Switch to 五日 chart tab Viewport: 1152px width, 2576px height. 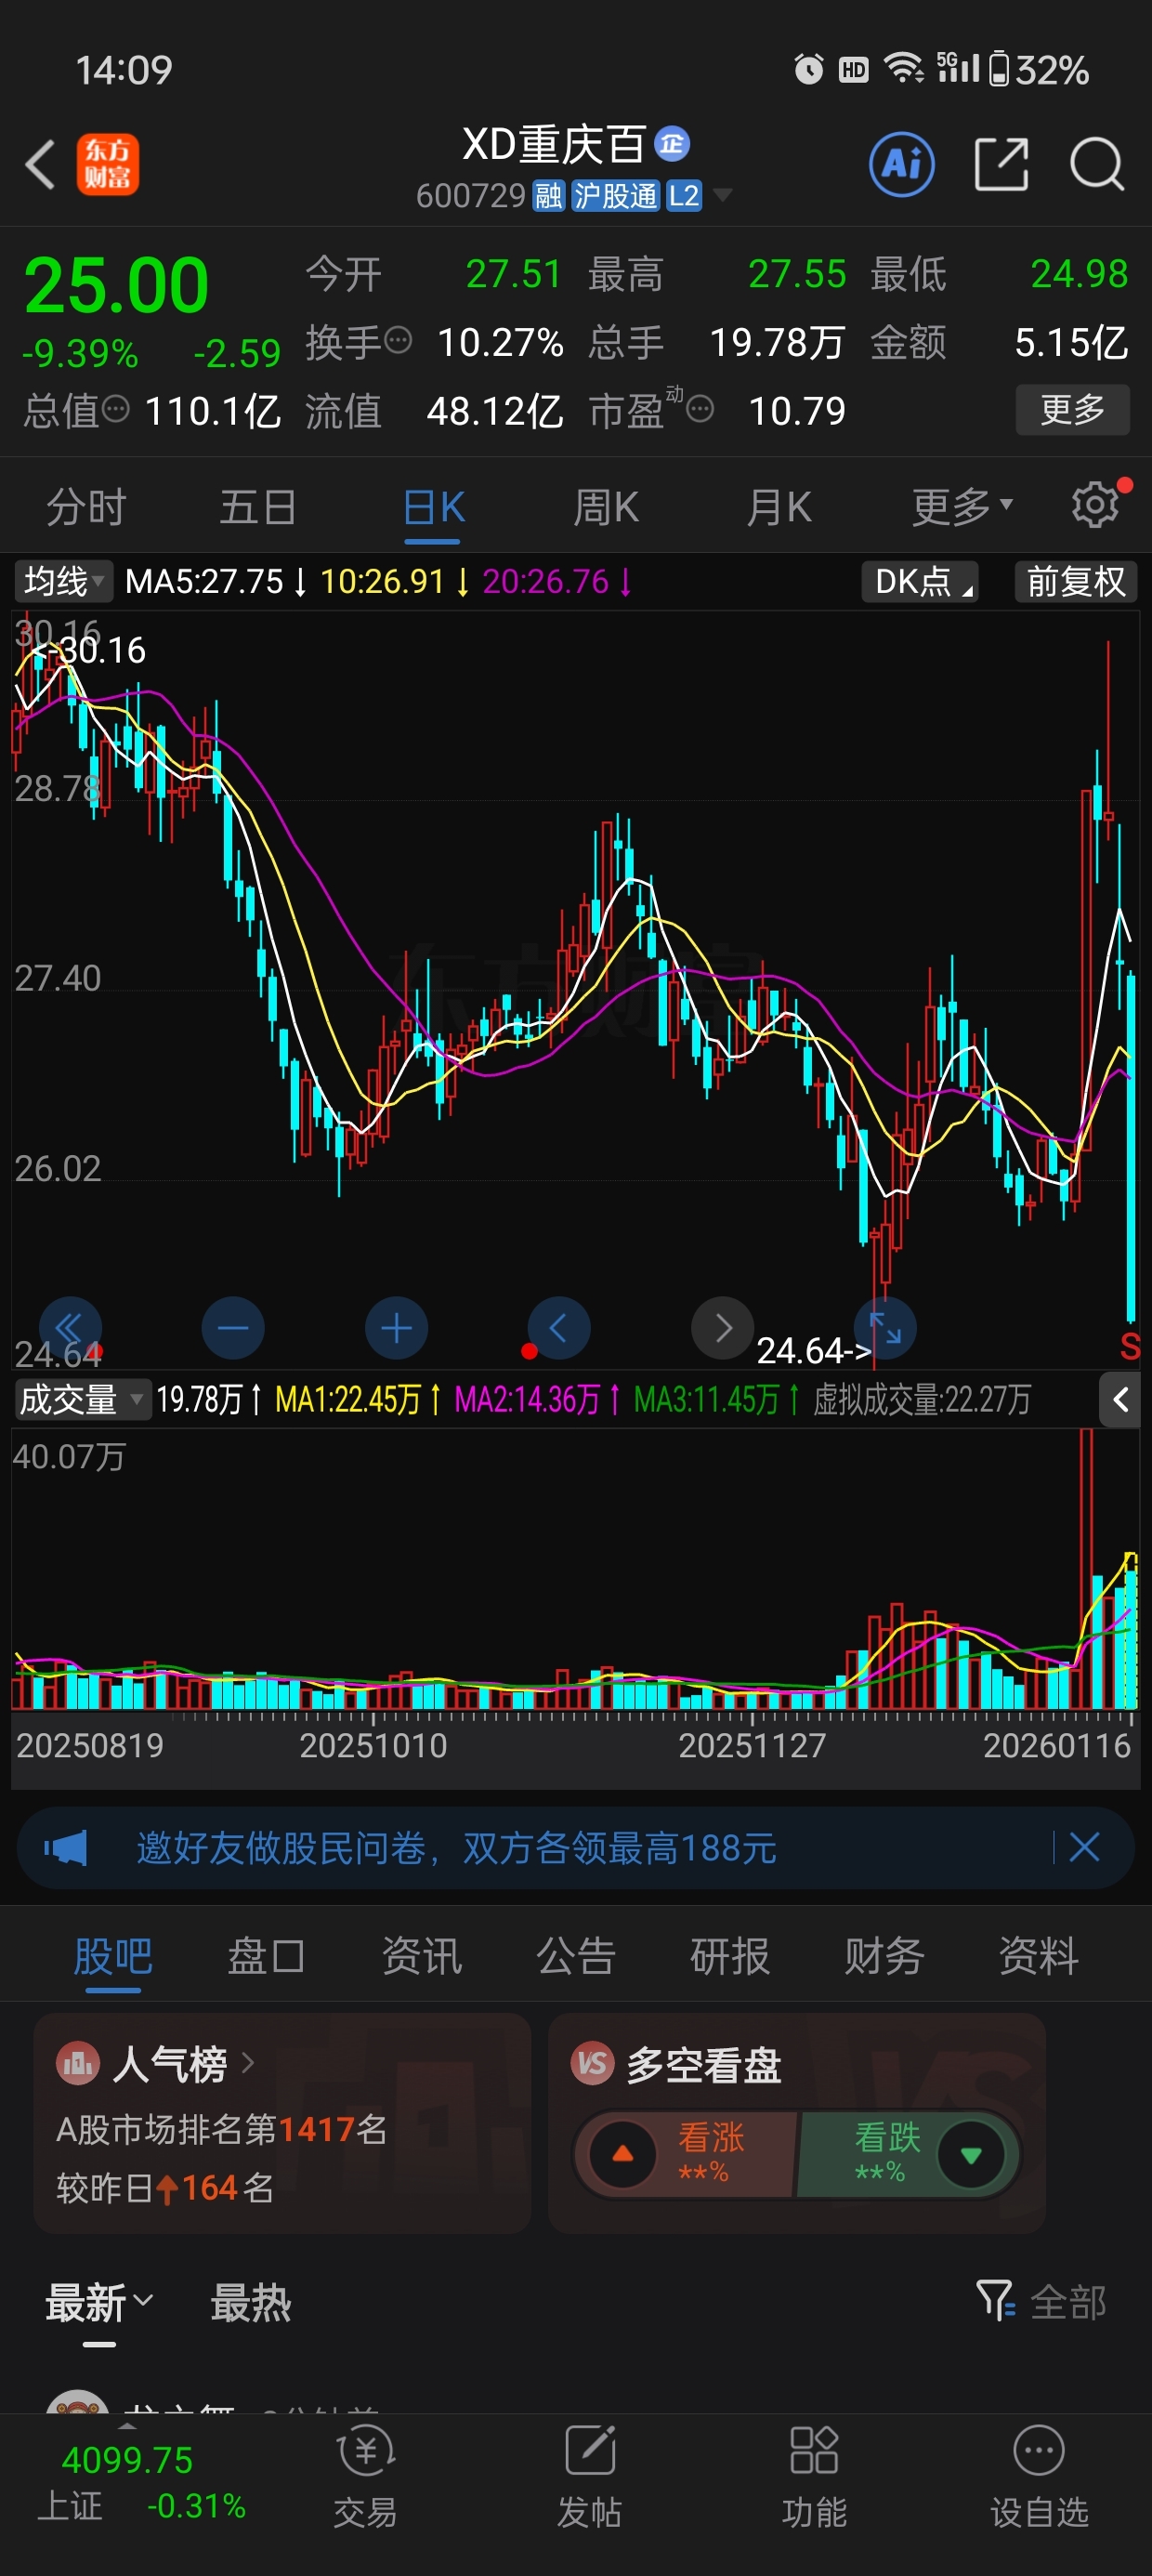pos(258,507)
